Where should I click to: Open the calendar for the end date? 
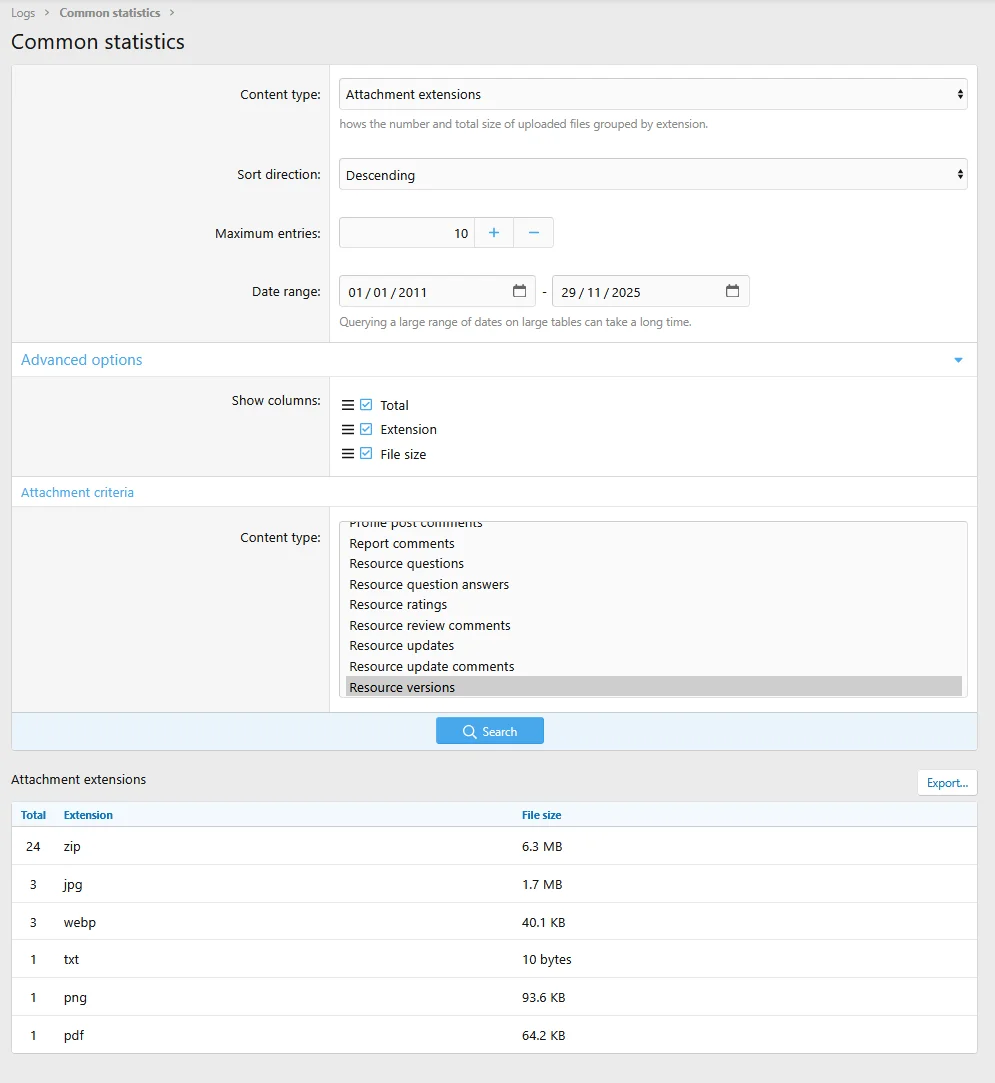733,291
